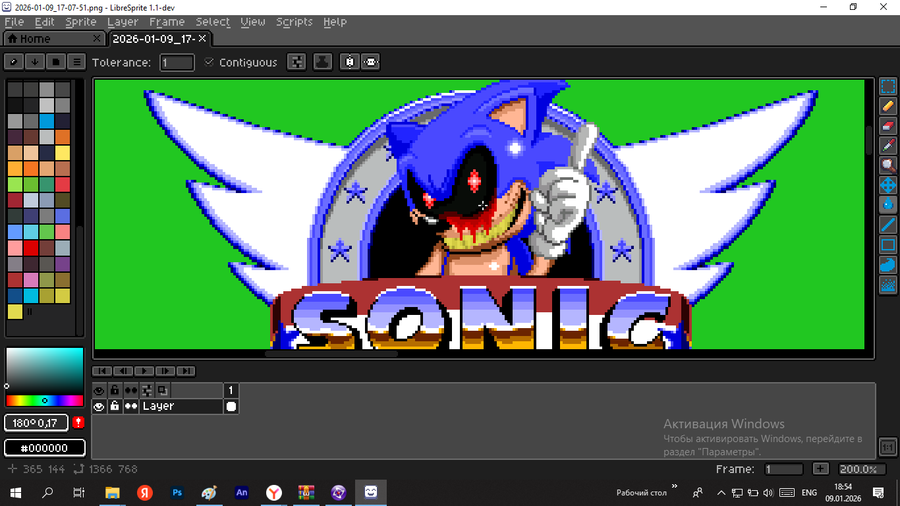This screenshot has height=506, width=900.
Task: Toggle the Contiguous checkbox
Action: click(x=209, y=62)
